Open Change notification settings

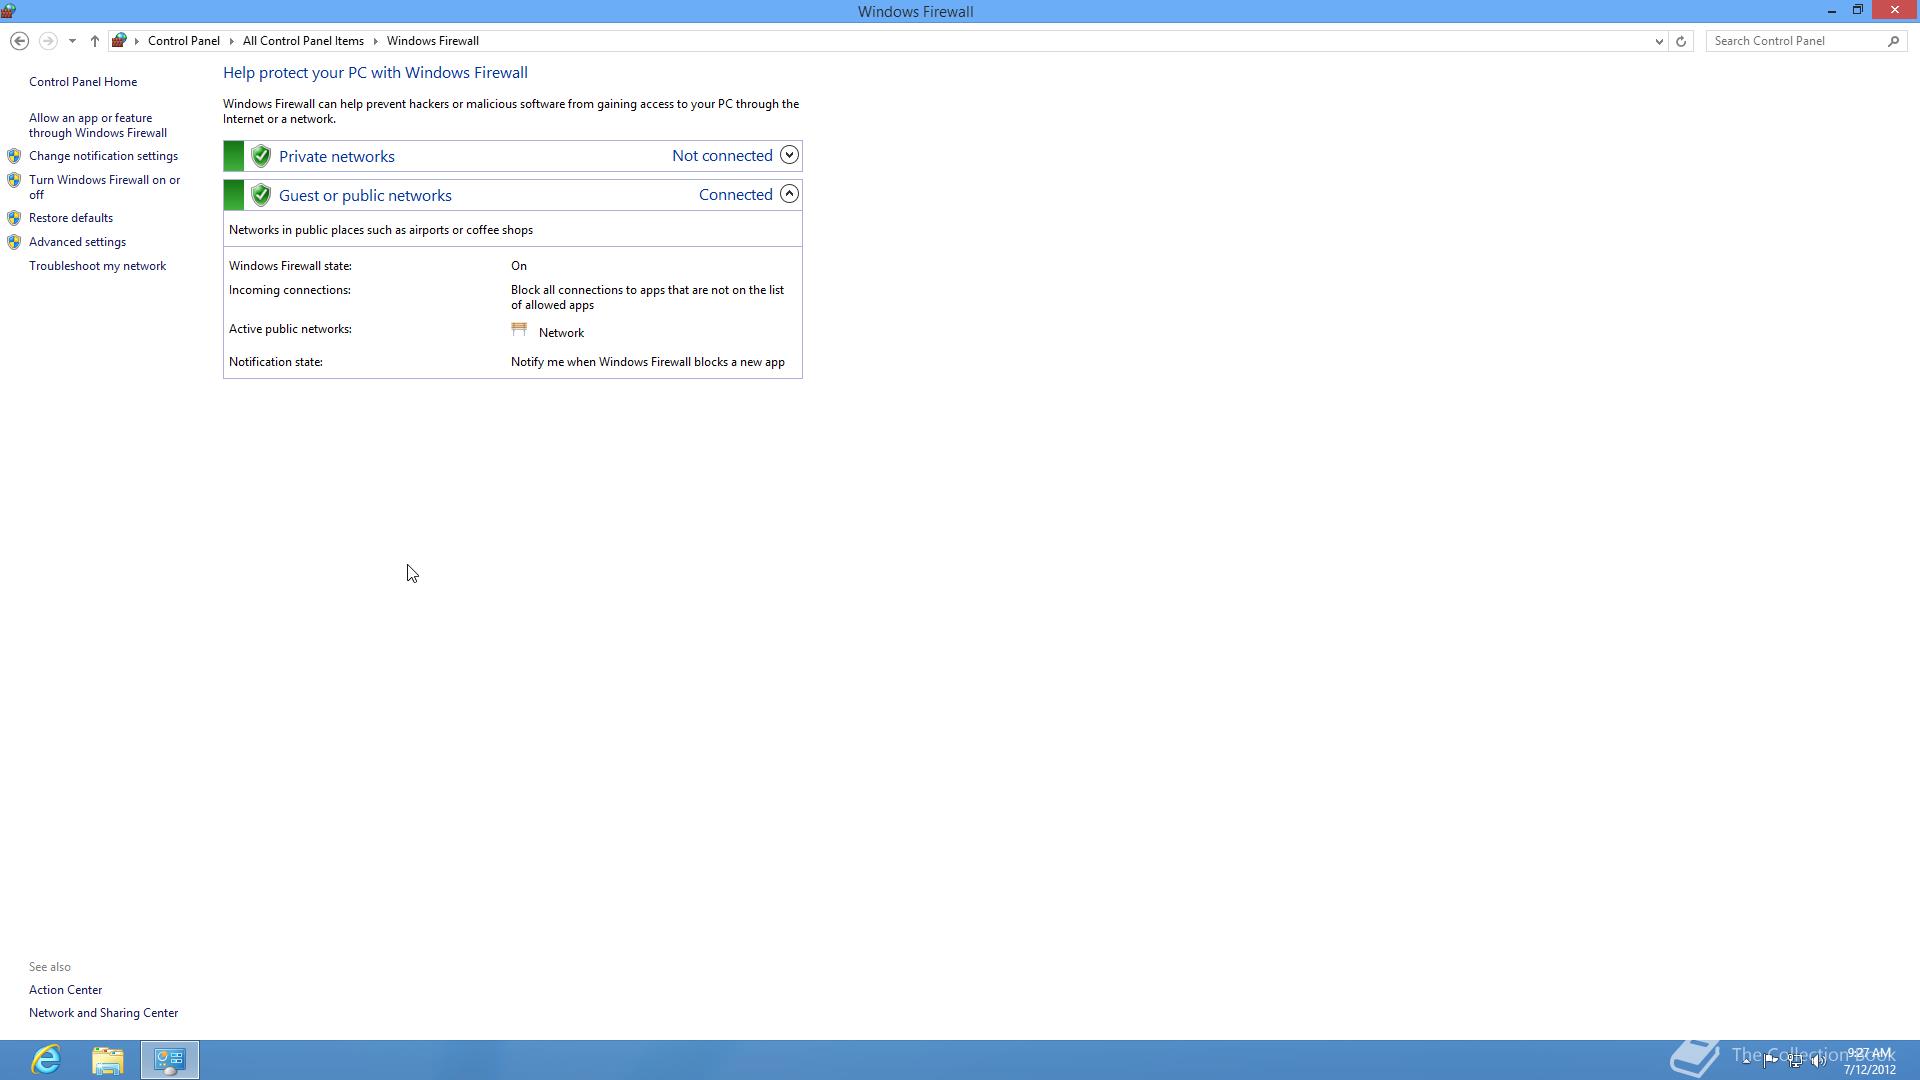click(x=103, y=156)
